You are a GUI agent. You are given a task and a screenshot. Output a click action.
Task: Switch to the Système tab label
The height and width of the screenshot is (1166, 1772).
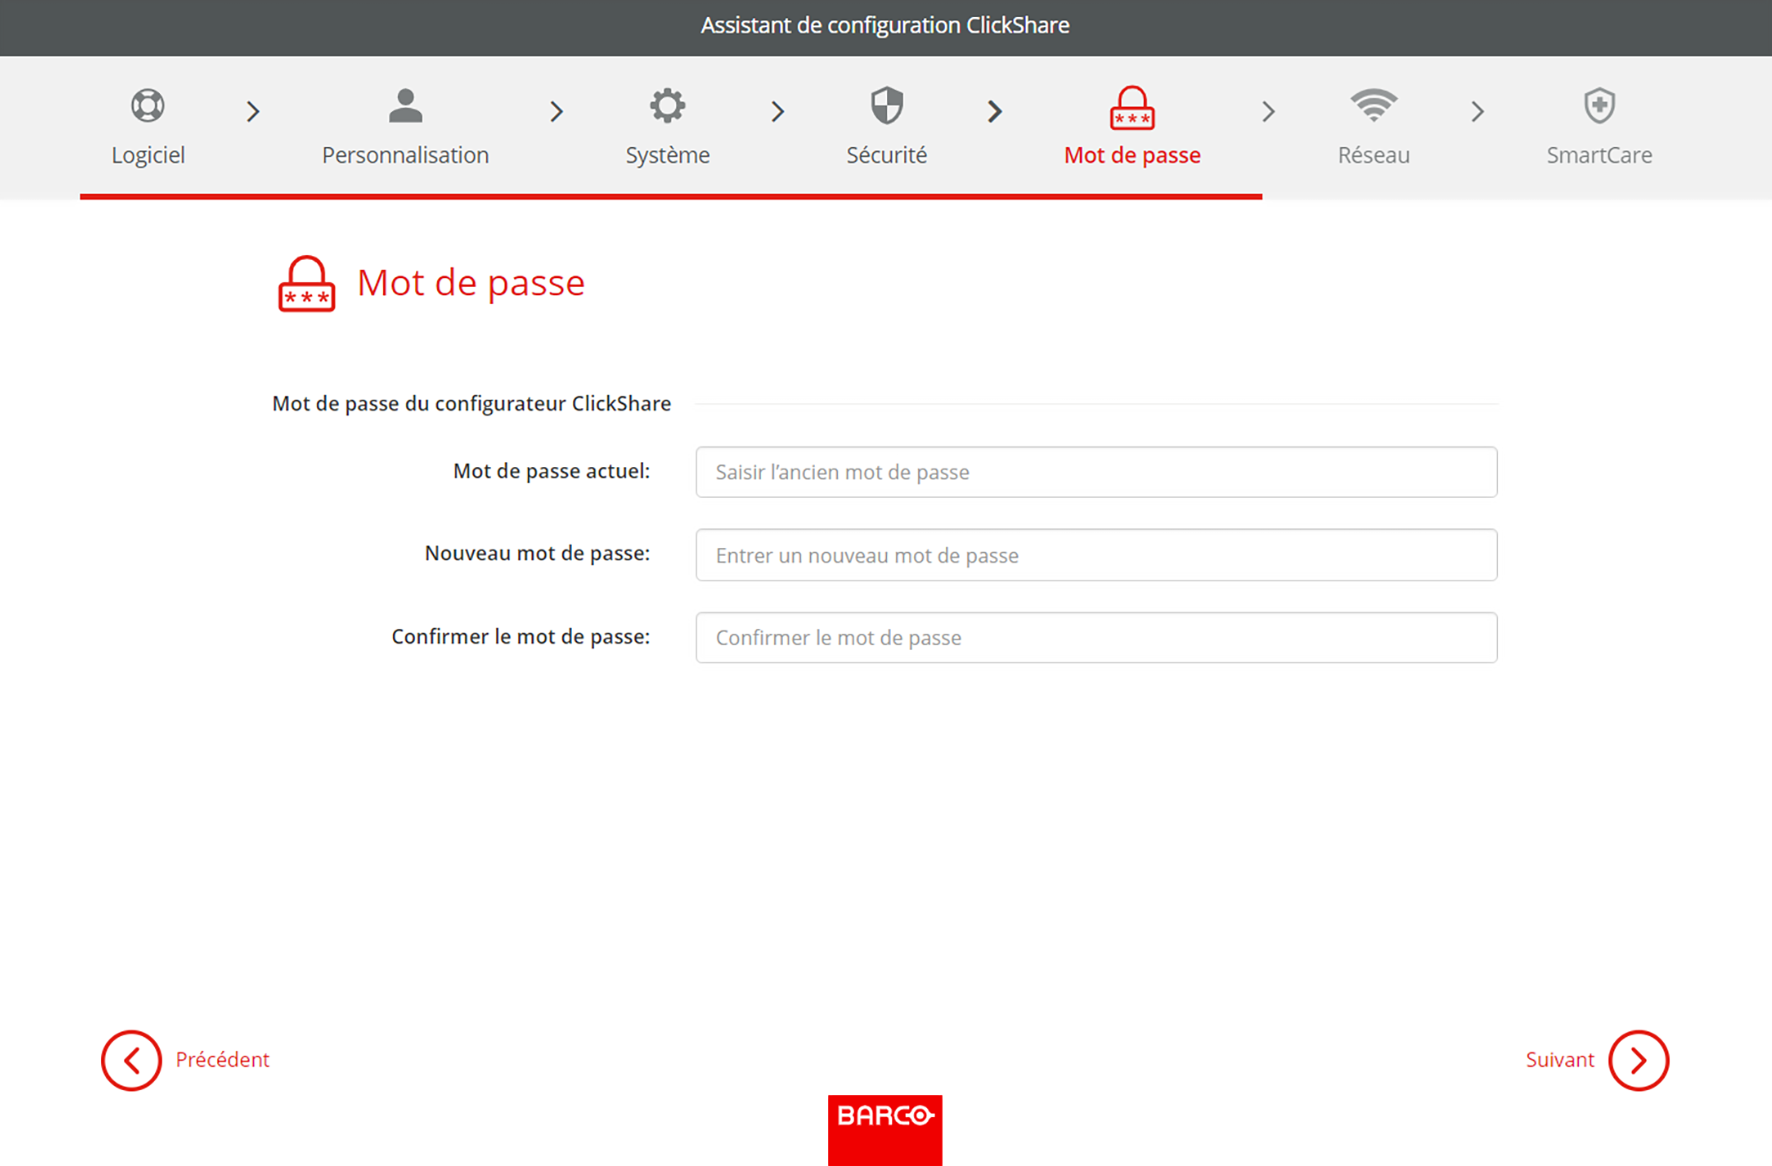pyautogui.click(x=667, y=155)
